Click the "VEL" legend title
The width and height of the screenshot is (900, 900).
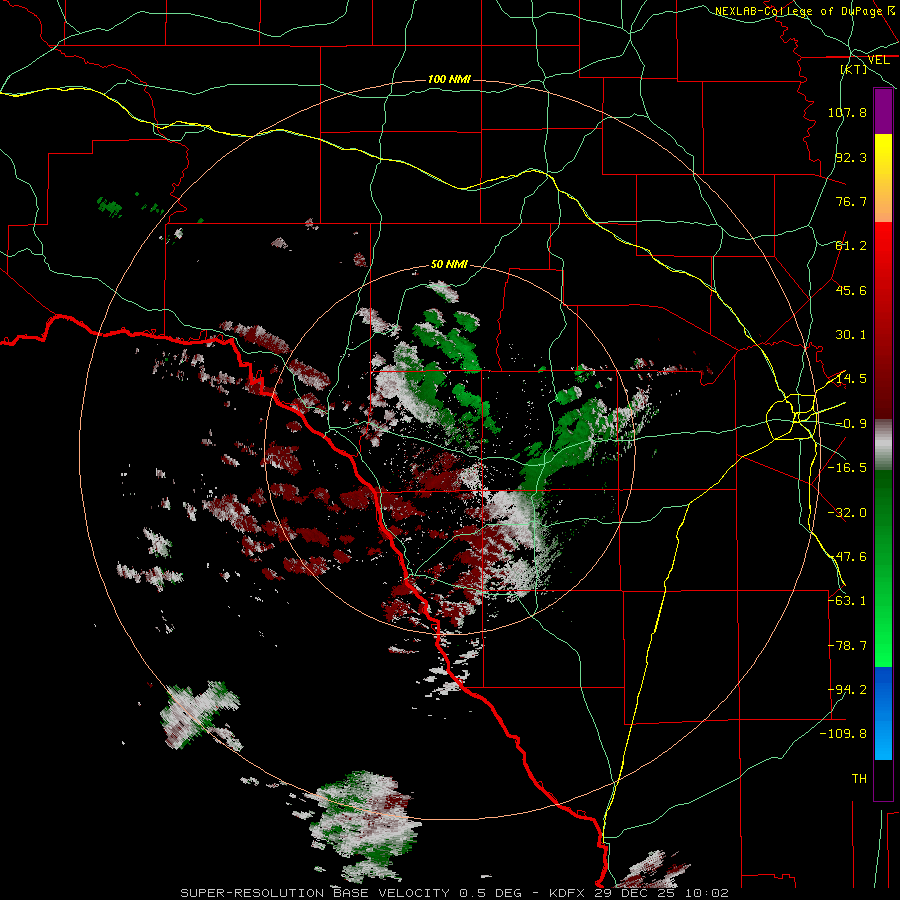[879, 60]
